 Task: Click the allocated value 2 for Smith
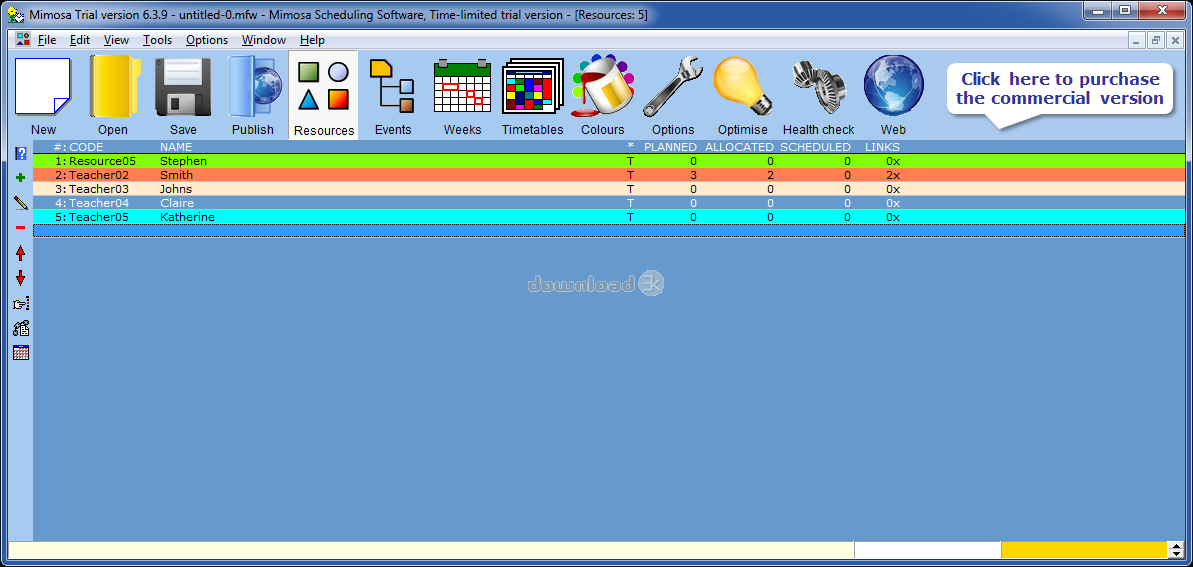(x=770, y=175)
